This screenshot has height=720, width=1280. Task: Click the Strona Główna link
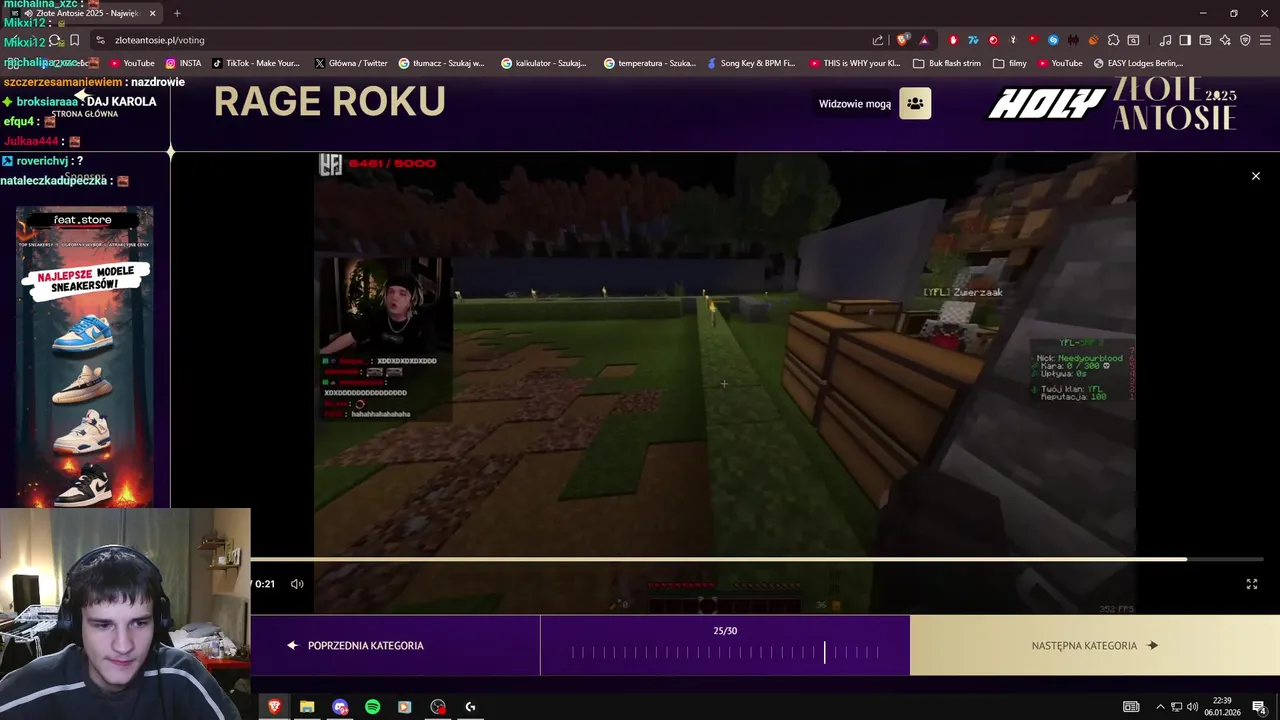click(85, 114)
